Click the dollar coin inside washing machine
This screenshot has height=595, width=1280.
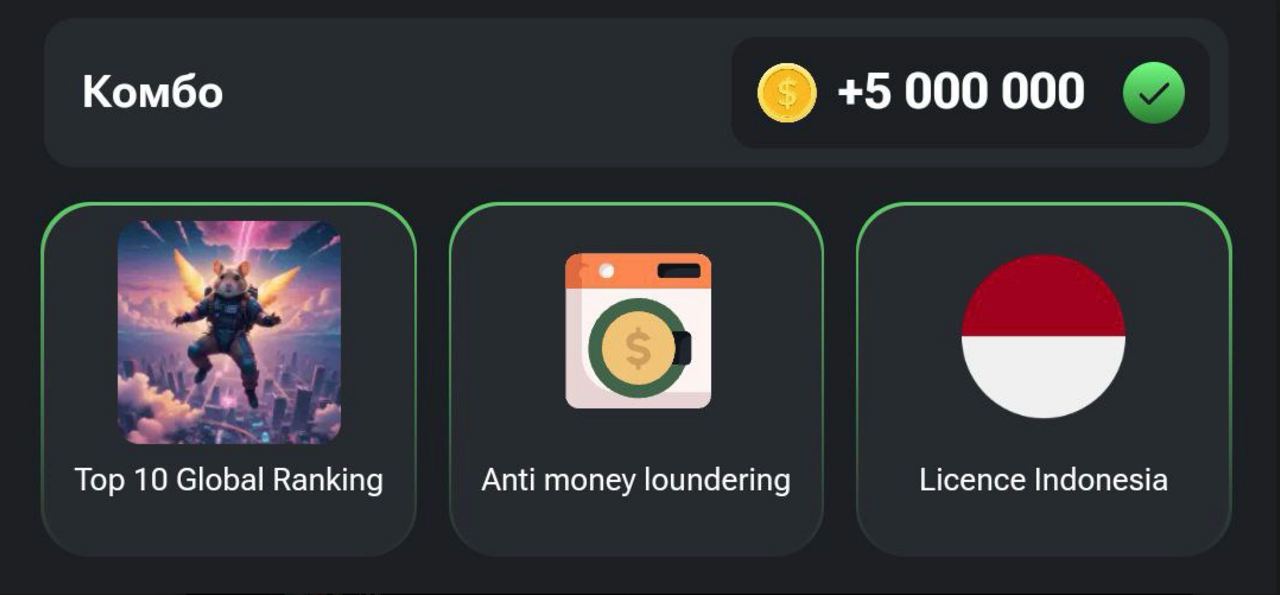[638, 348]
